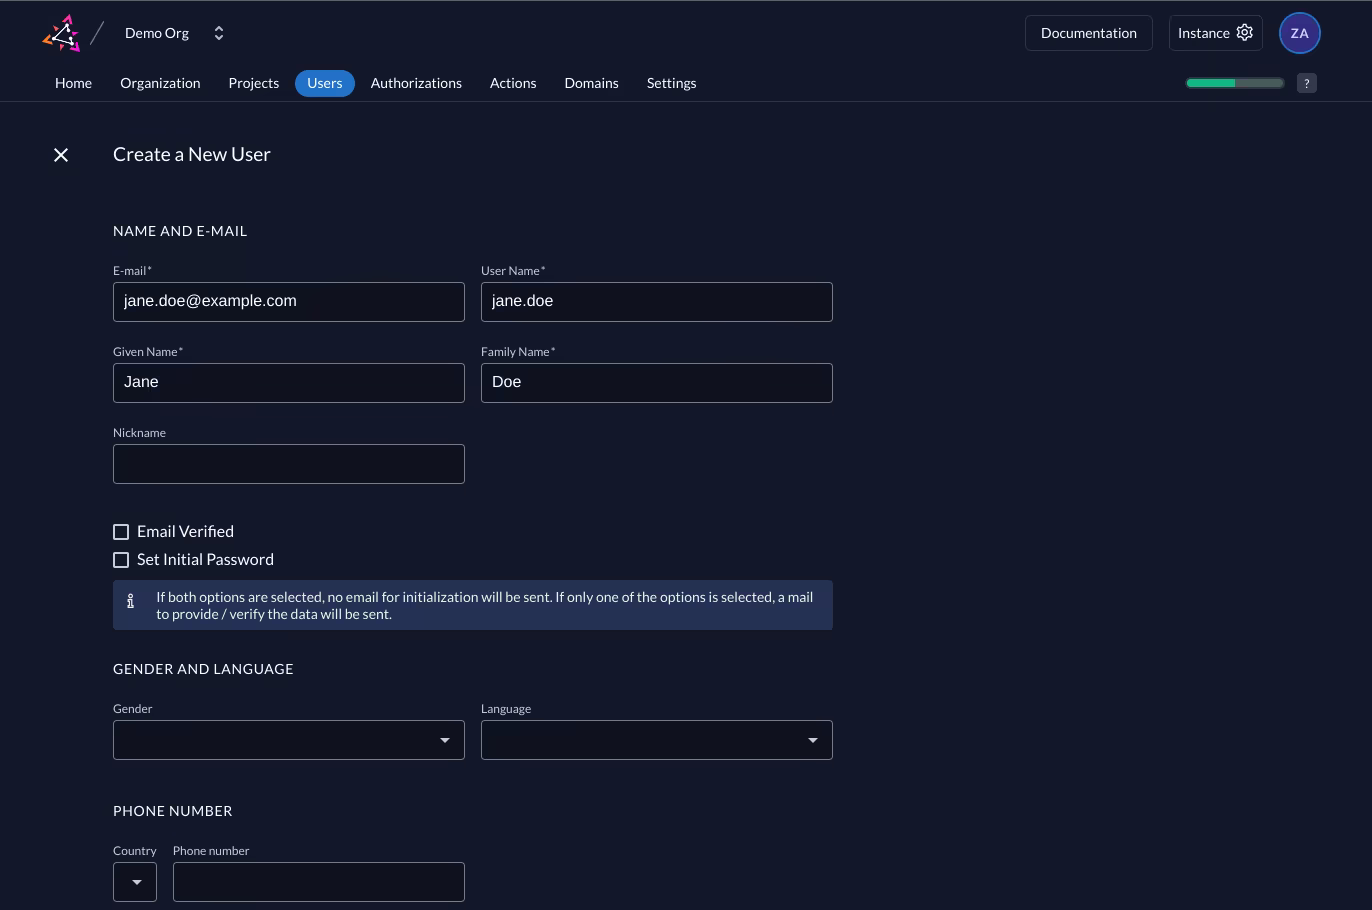This screenshot has height=910, width=1372.
Task: Click the Zitadel logo icon
Action: pyautogui.click(x=61, y=32)
